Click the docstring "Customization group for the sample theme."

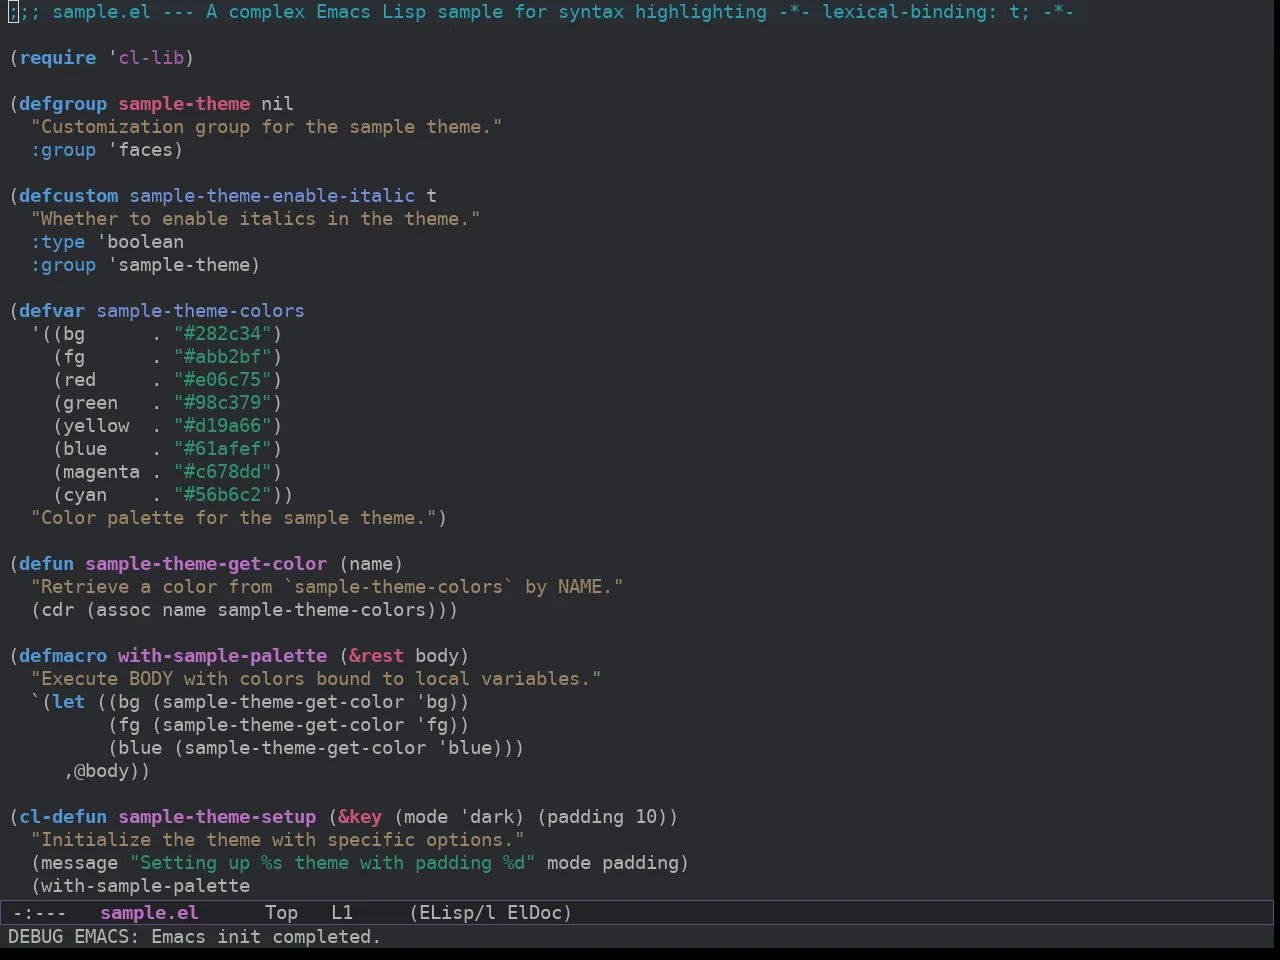point(266,127)
